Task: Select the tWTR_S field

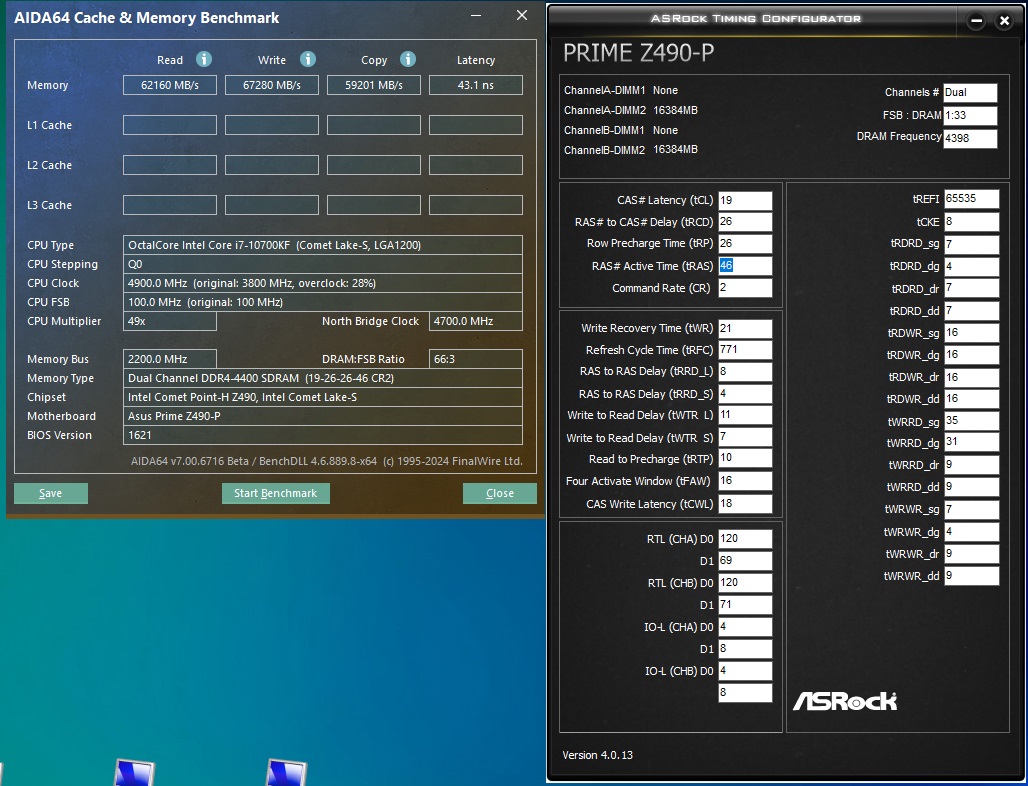Action: 745,437
